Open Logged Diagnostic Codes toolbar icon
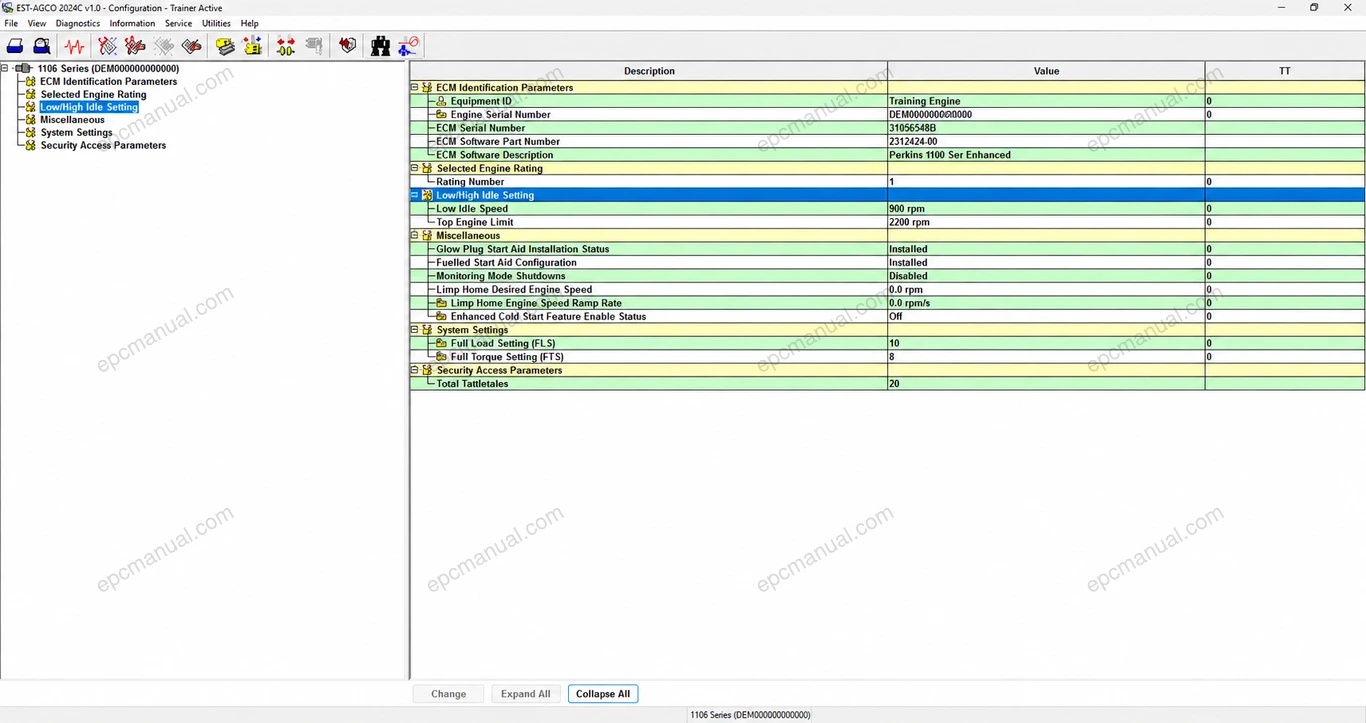Screen dimensions: 1366x723 [x=135, y=46]
